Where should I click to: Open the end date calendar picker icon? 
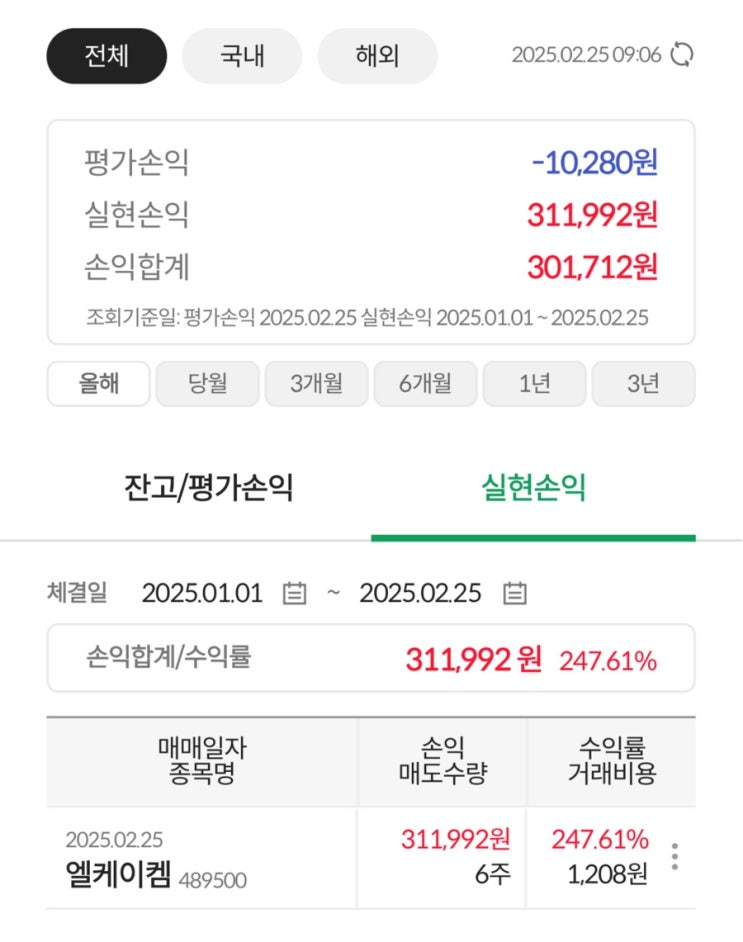(x=514, y=593)
